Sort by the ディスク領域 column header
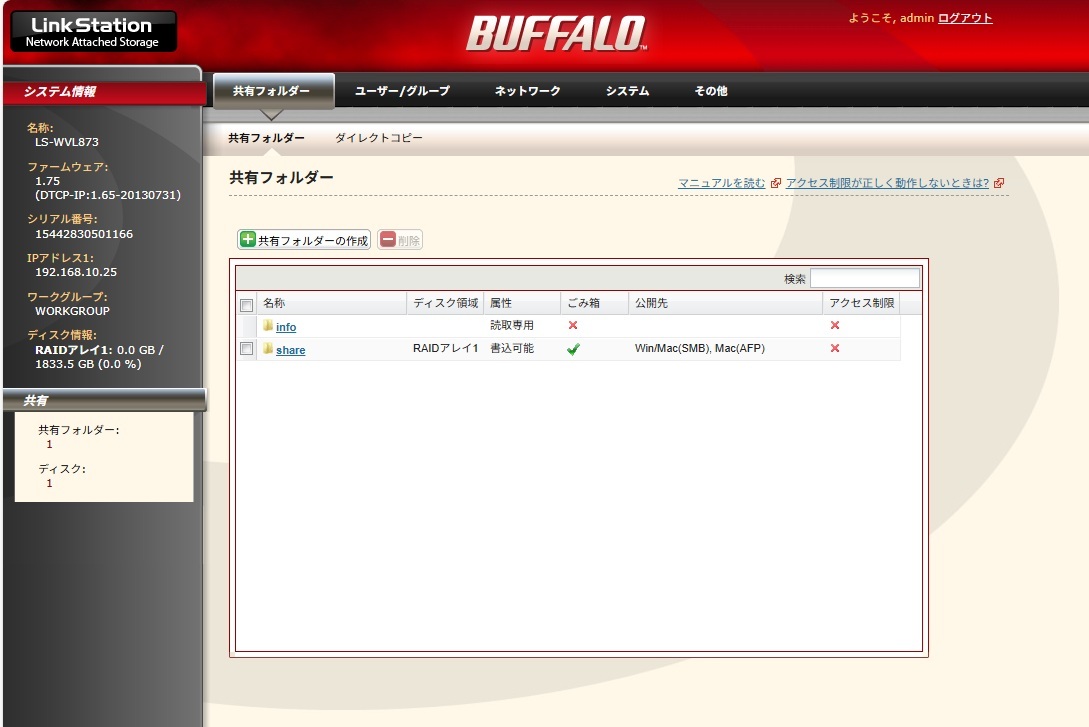The image size is (1089, 727). click(x=445, y=303)
